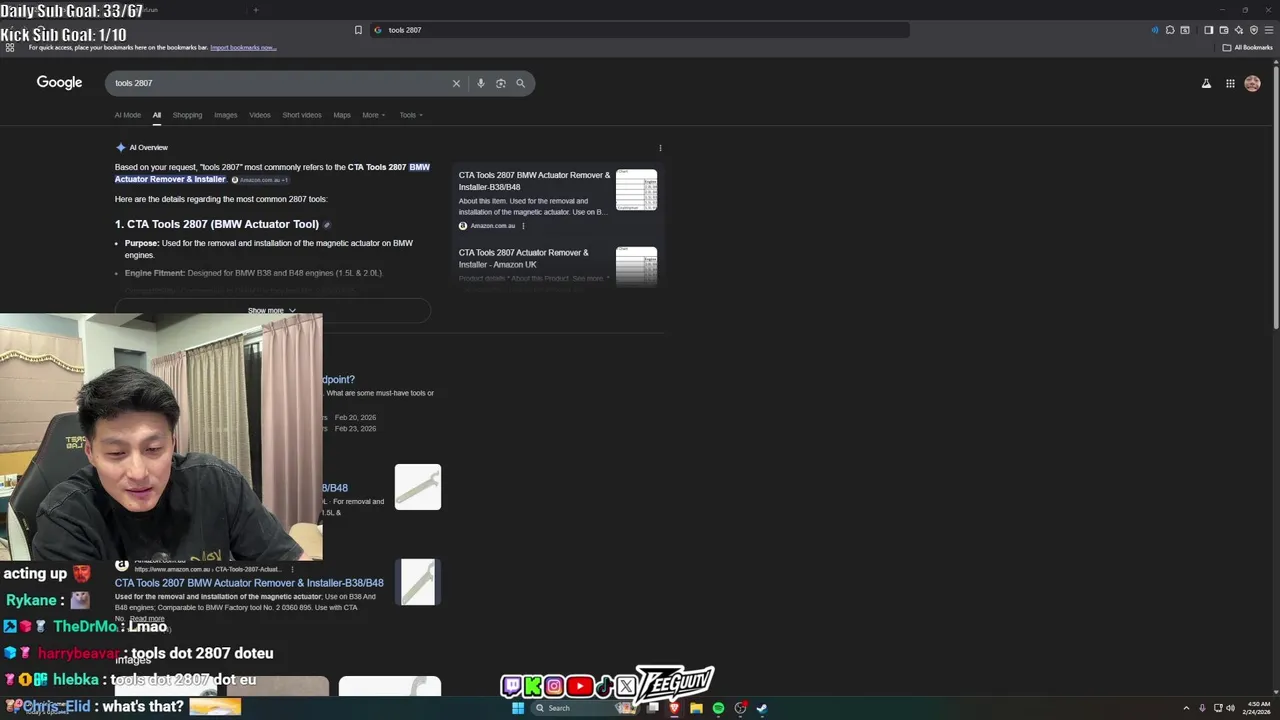Screen dimensions: 1280x720
Task: Click the Google logo
Action: 59,83
